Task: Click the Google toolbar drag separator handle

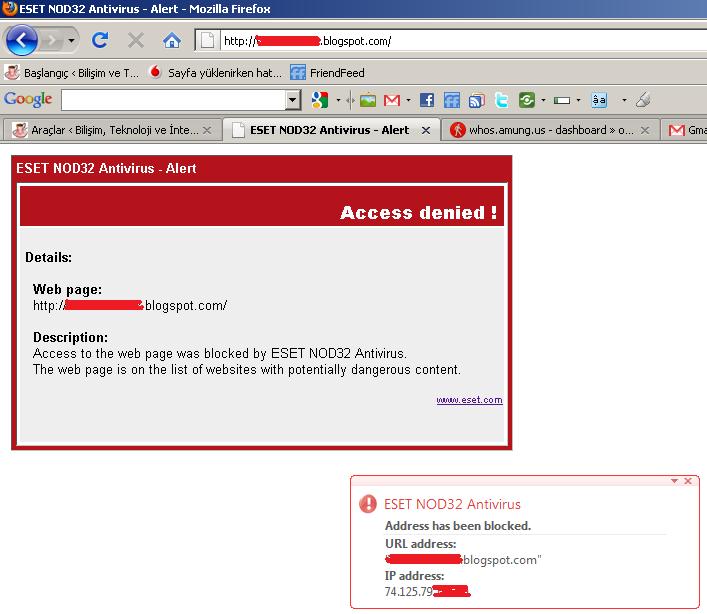Action: [350, 100]
